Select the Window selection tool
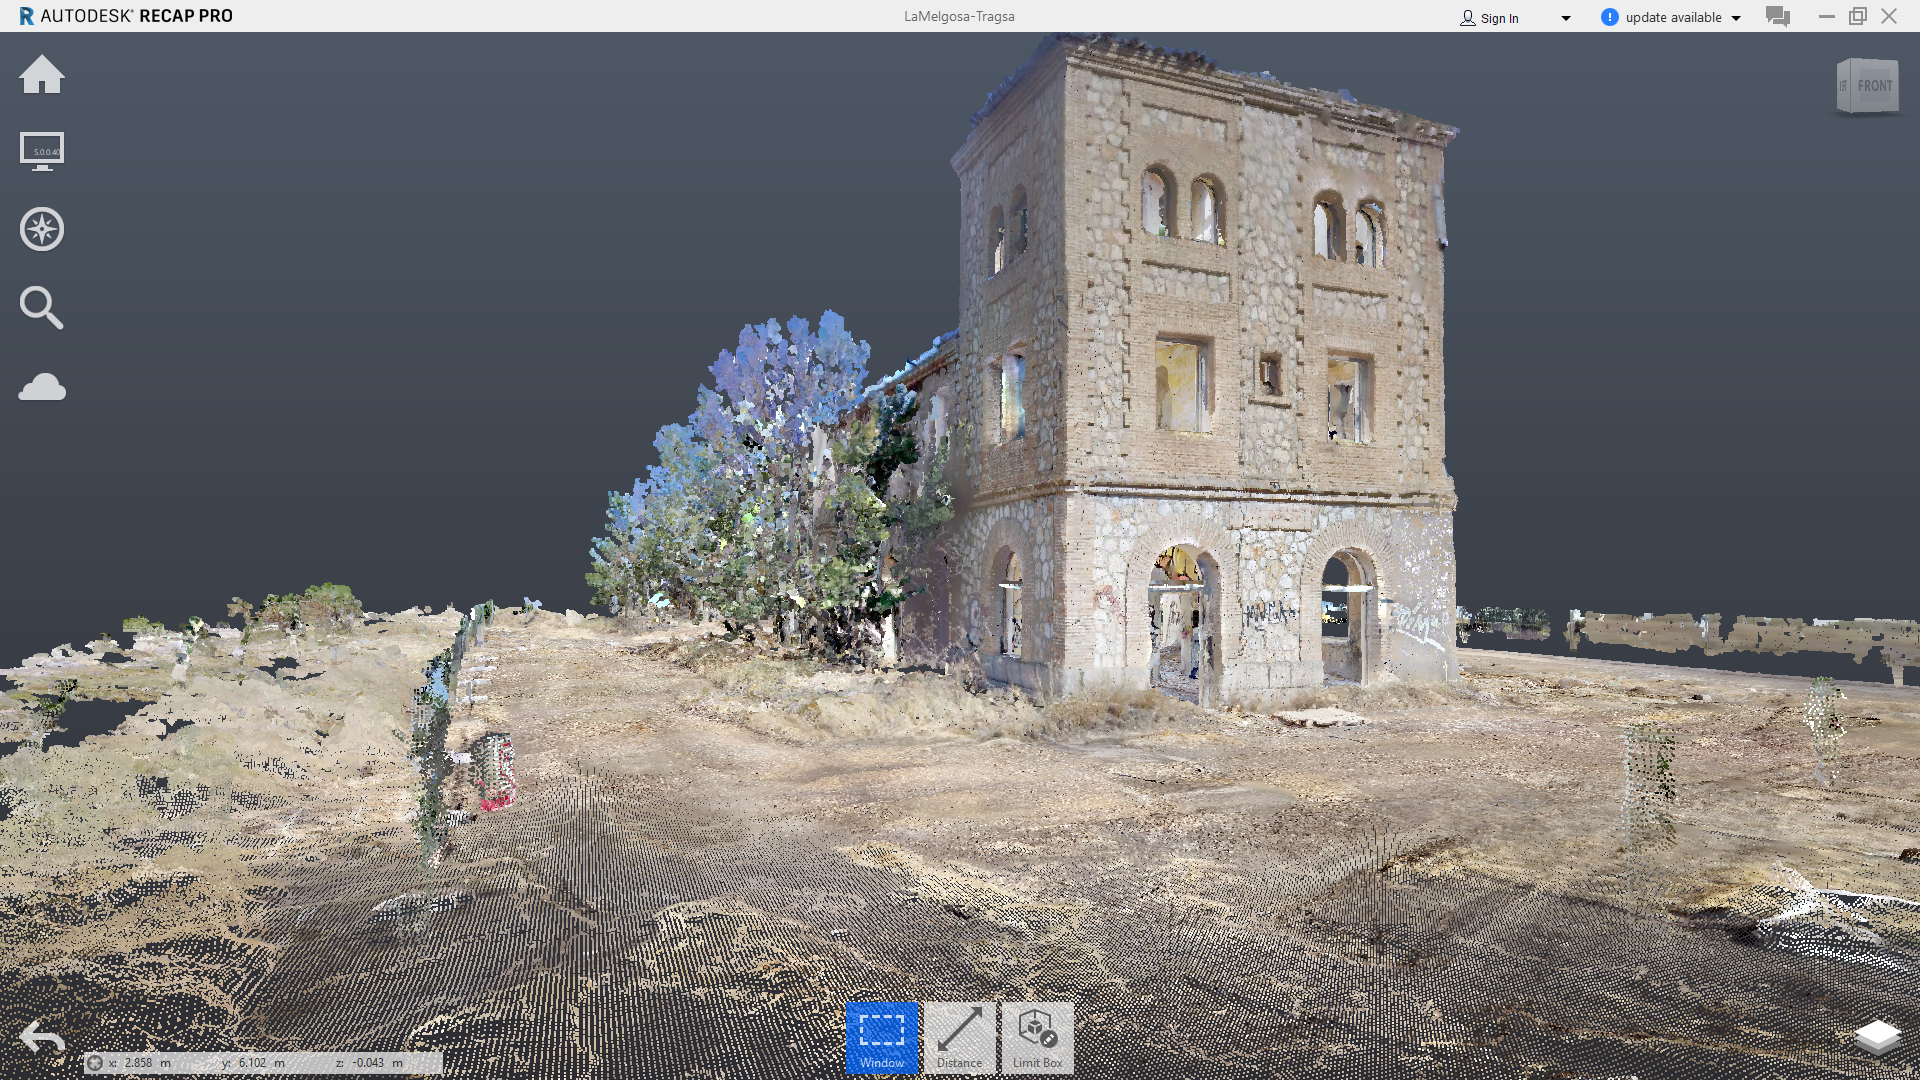Screen dimensions: 1920x1080 tap(881, 1037)
